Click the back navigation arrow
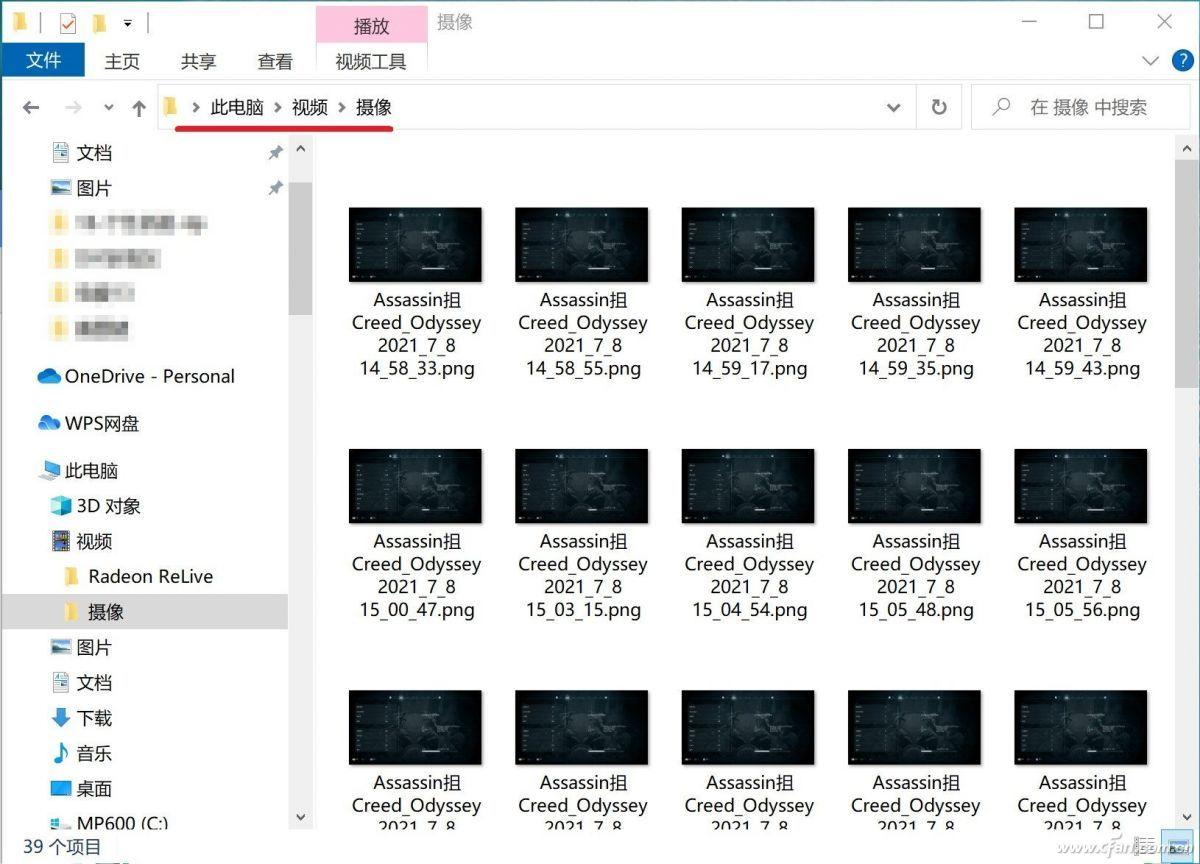Image resolution: width=1200 pixels, height=864 pixels. click(30, 107)
